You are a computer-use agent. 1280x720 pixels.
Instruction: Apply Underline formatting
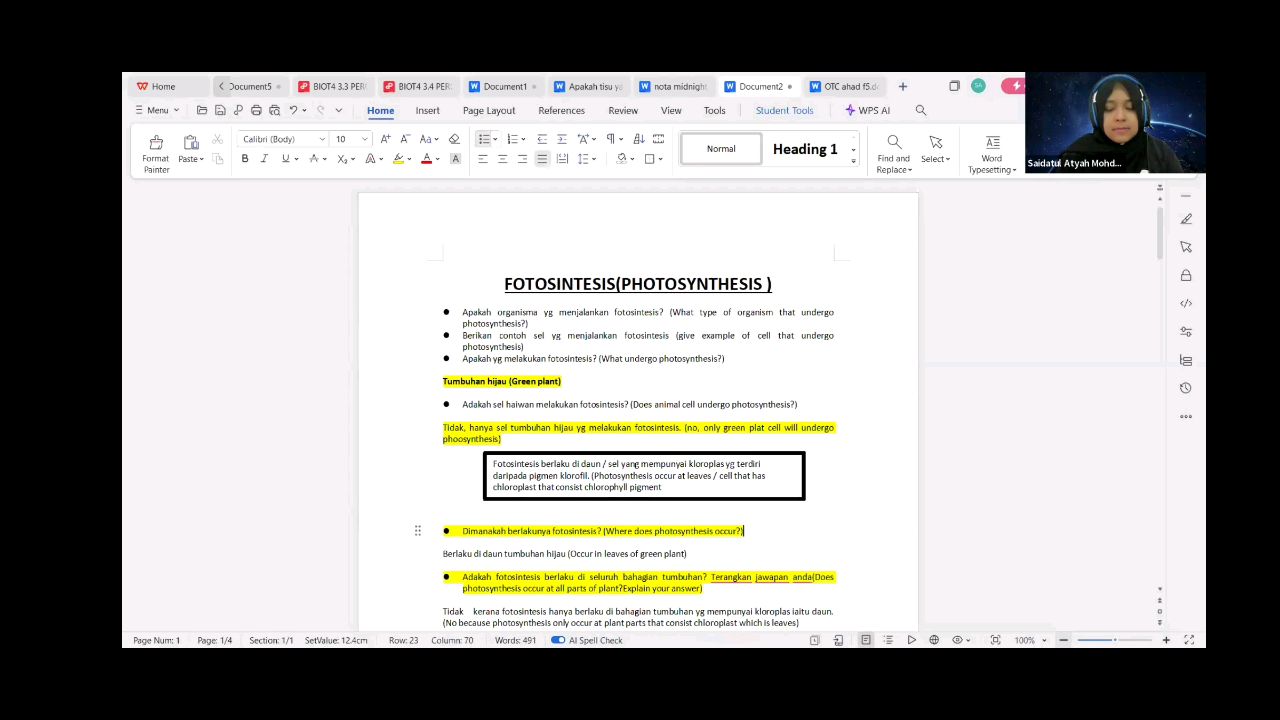285,159
